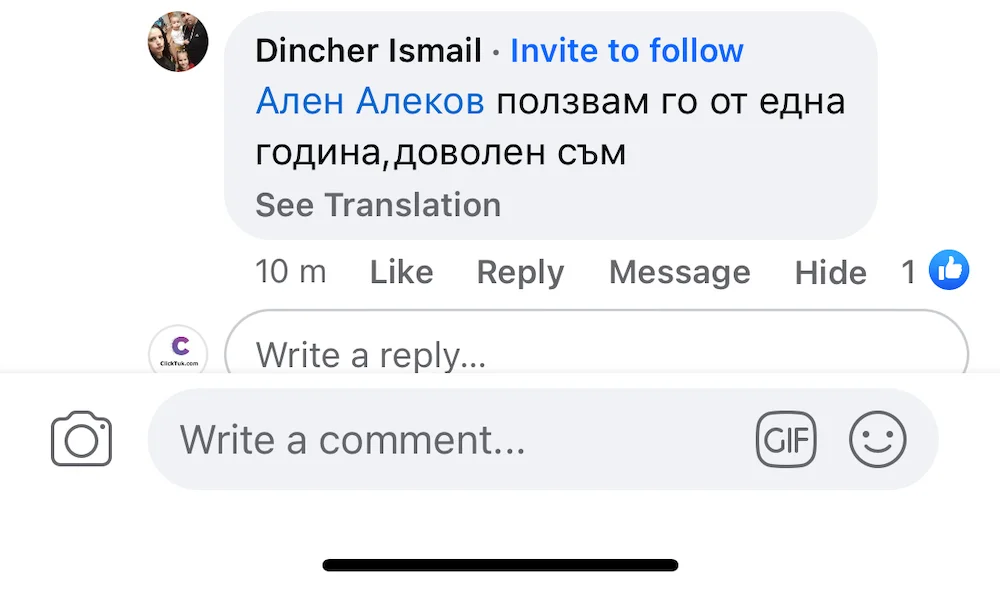Screen dimensions: 1000x592
Task: Reply to Dincher Ismail's comment
Action: pyautogui.click(x=520, y=272)
